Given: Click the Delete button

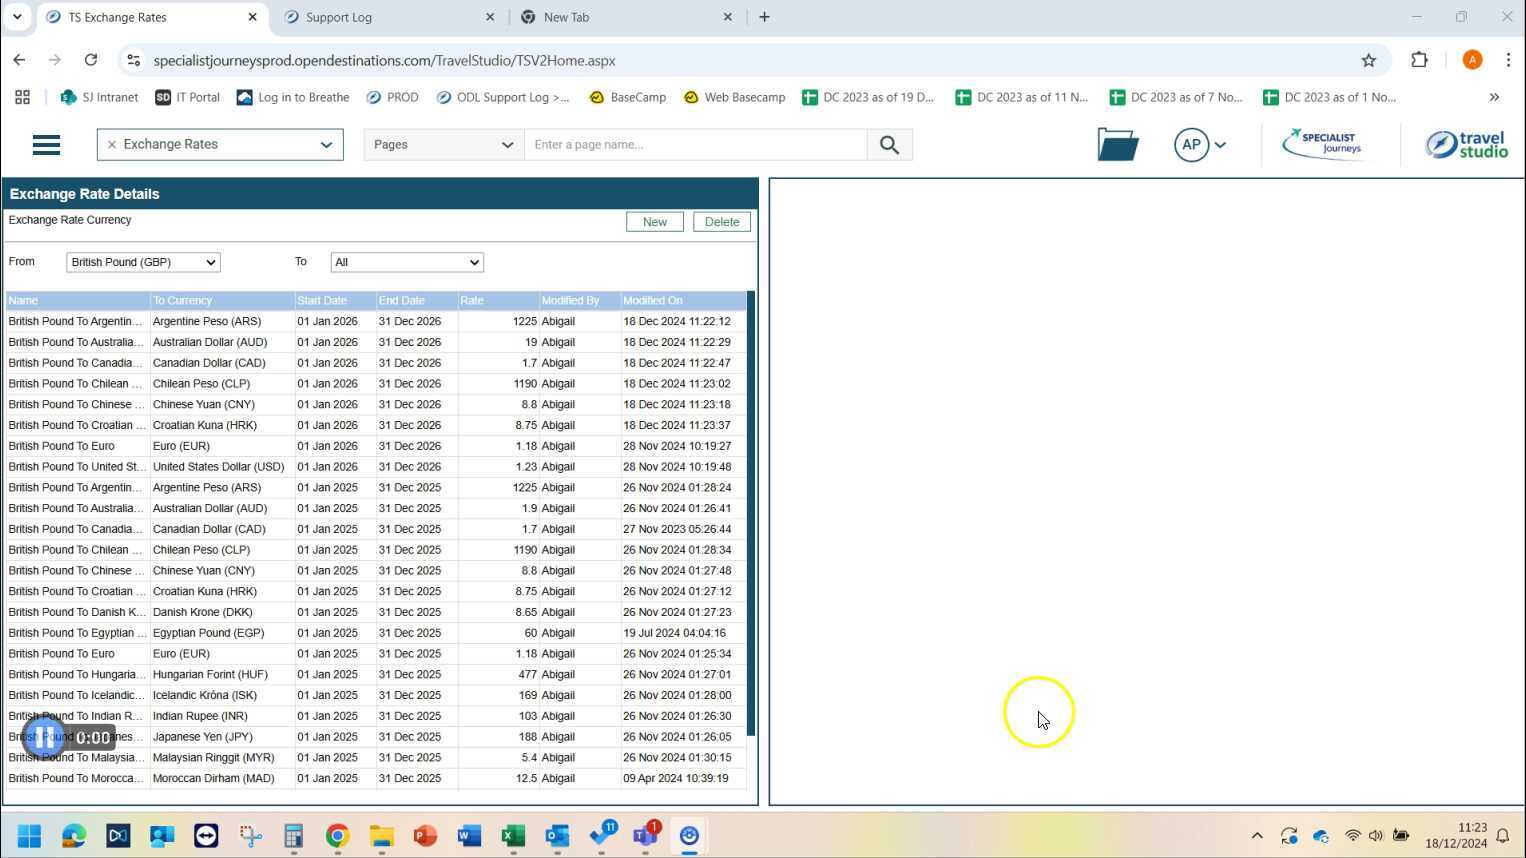Looking at the screenshot, I should click(721, 222).
